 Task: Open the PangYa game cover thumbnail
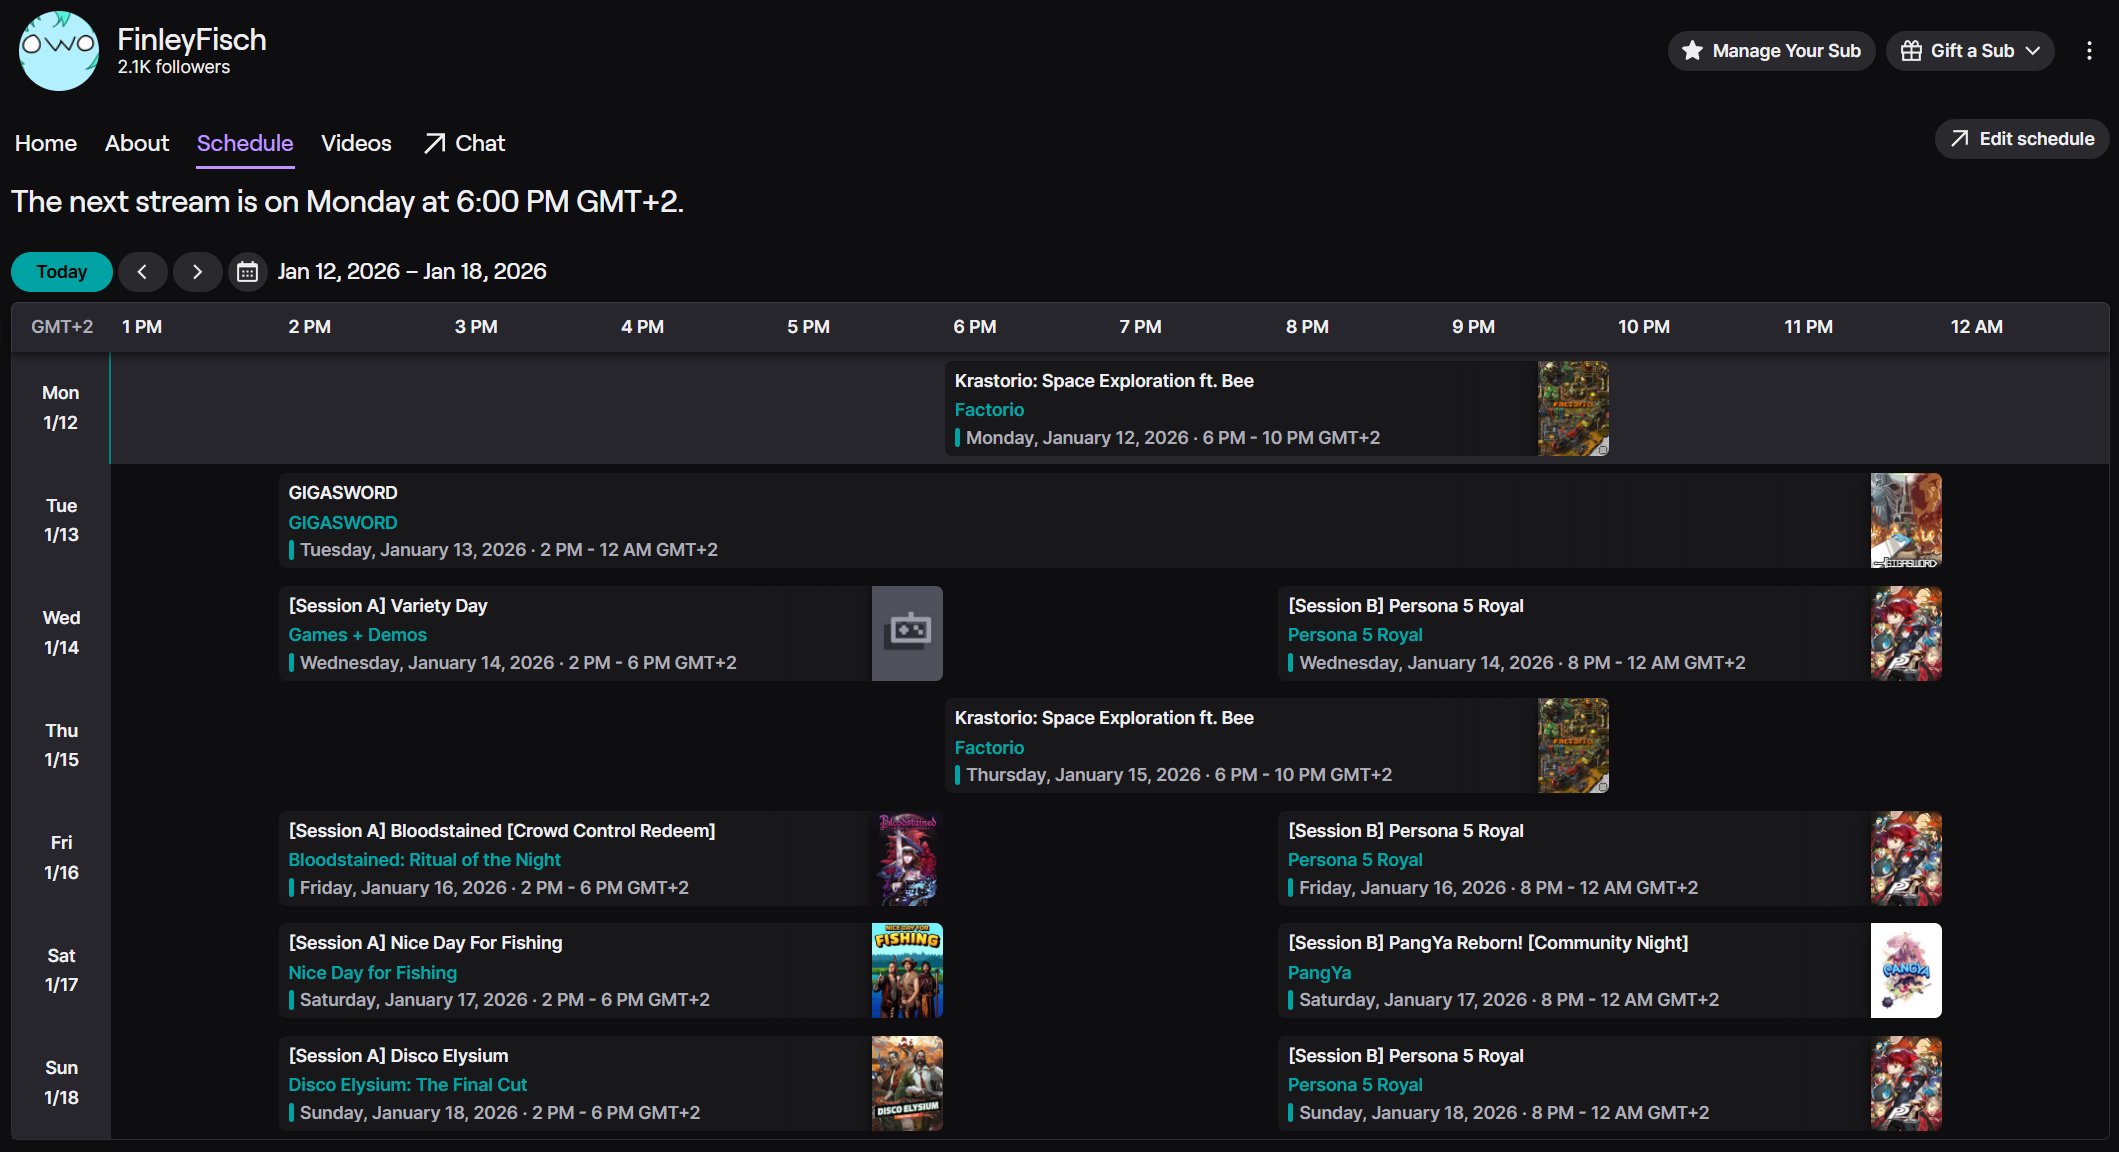tap(1905, 971)
